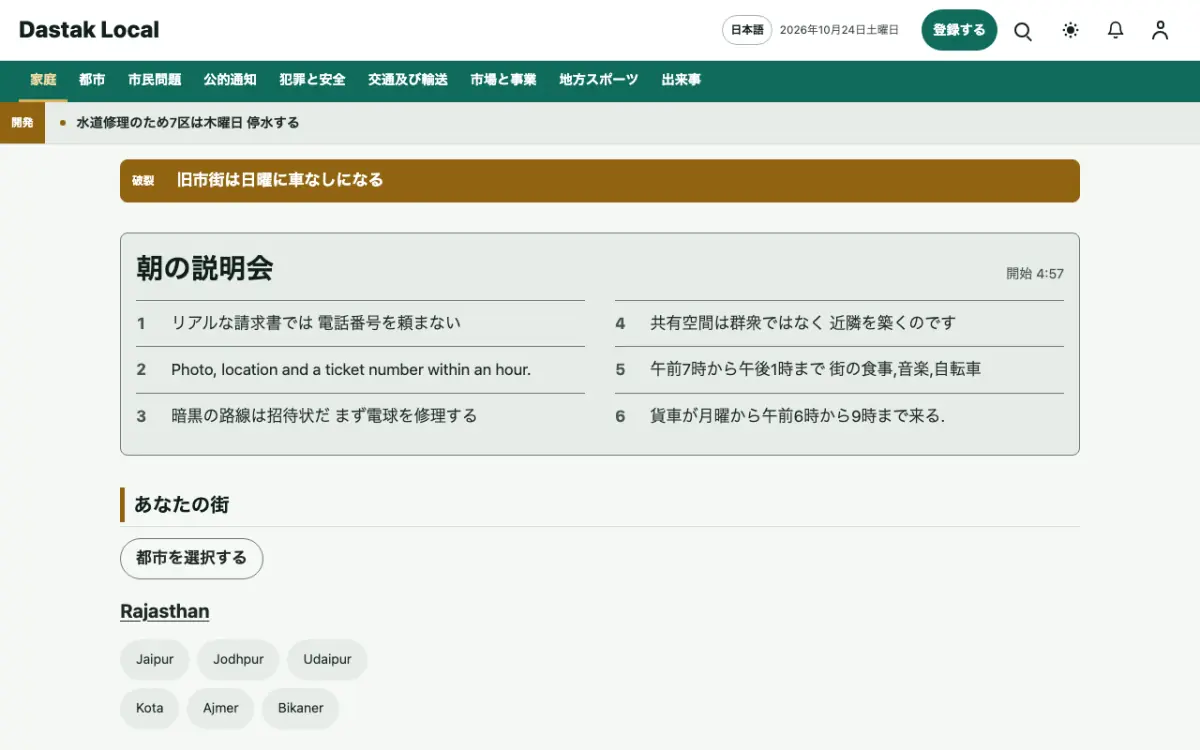Open the 市場と事業 menu item

pos(503,80)
